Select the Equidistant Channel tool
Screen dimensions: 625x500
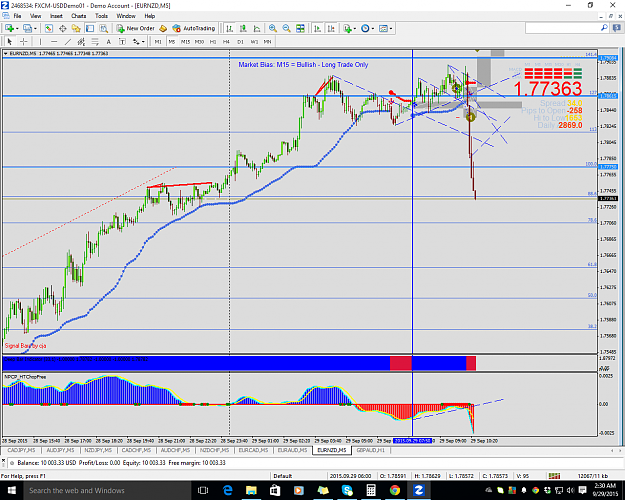(x=81, y=41)
